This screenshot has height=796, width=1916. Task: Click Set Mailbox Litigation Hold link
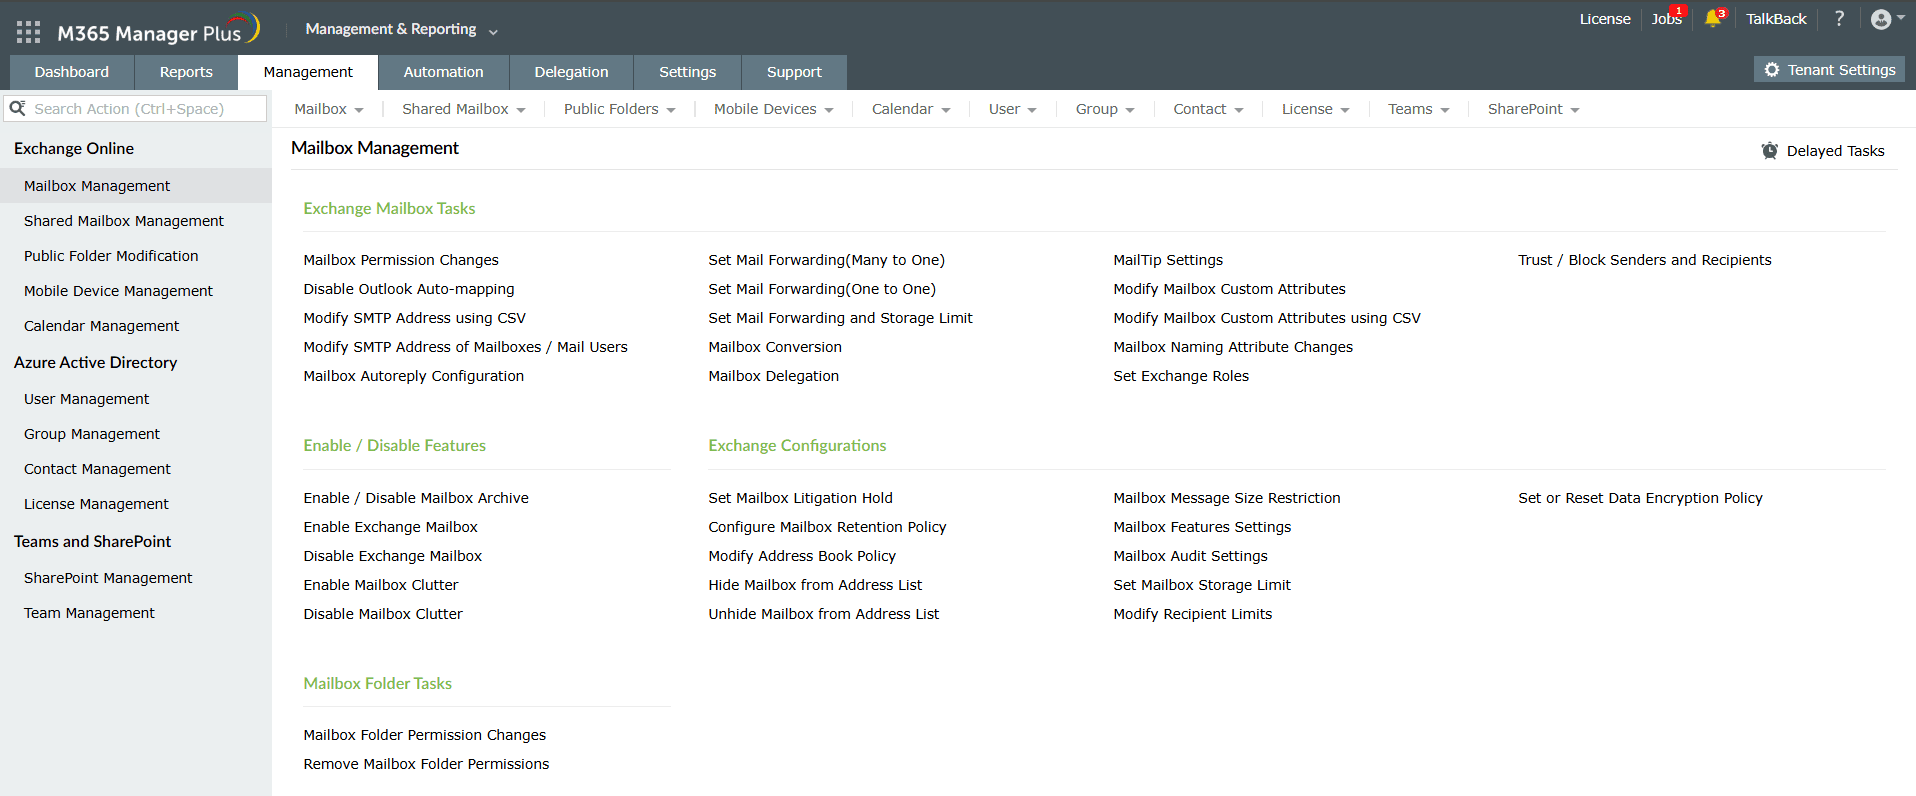click(800, 498)
